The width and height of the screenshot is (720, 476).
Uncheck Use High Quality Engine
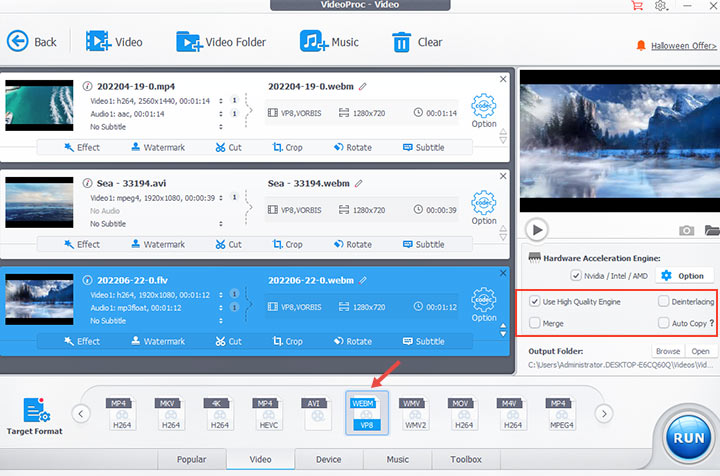(534, 301)
